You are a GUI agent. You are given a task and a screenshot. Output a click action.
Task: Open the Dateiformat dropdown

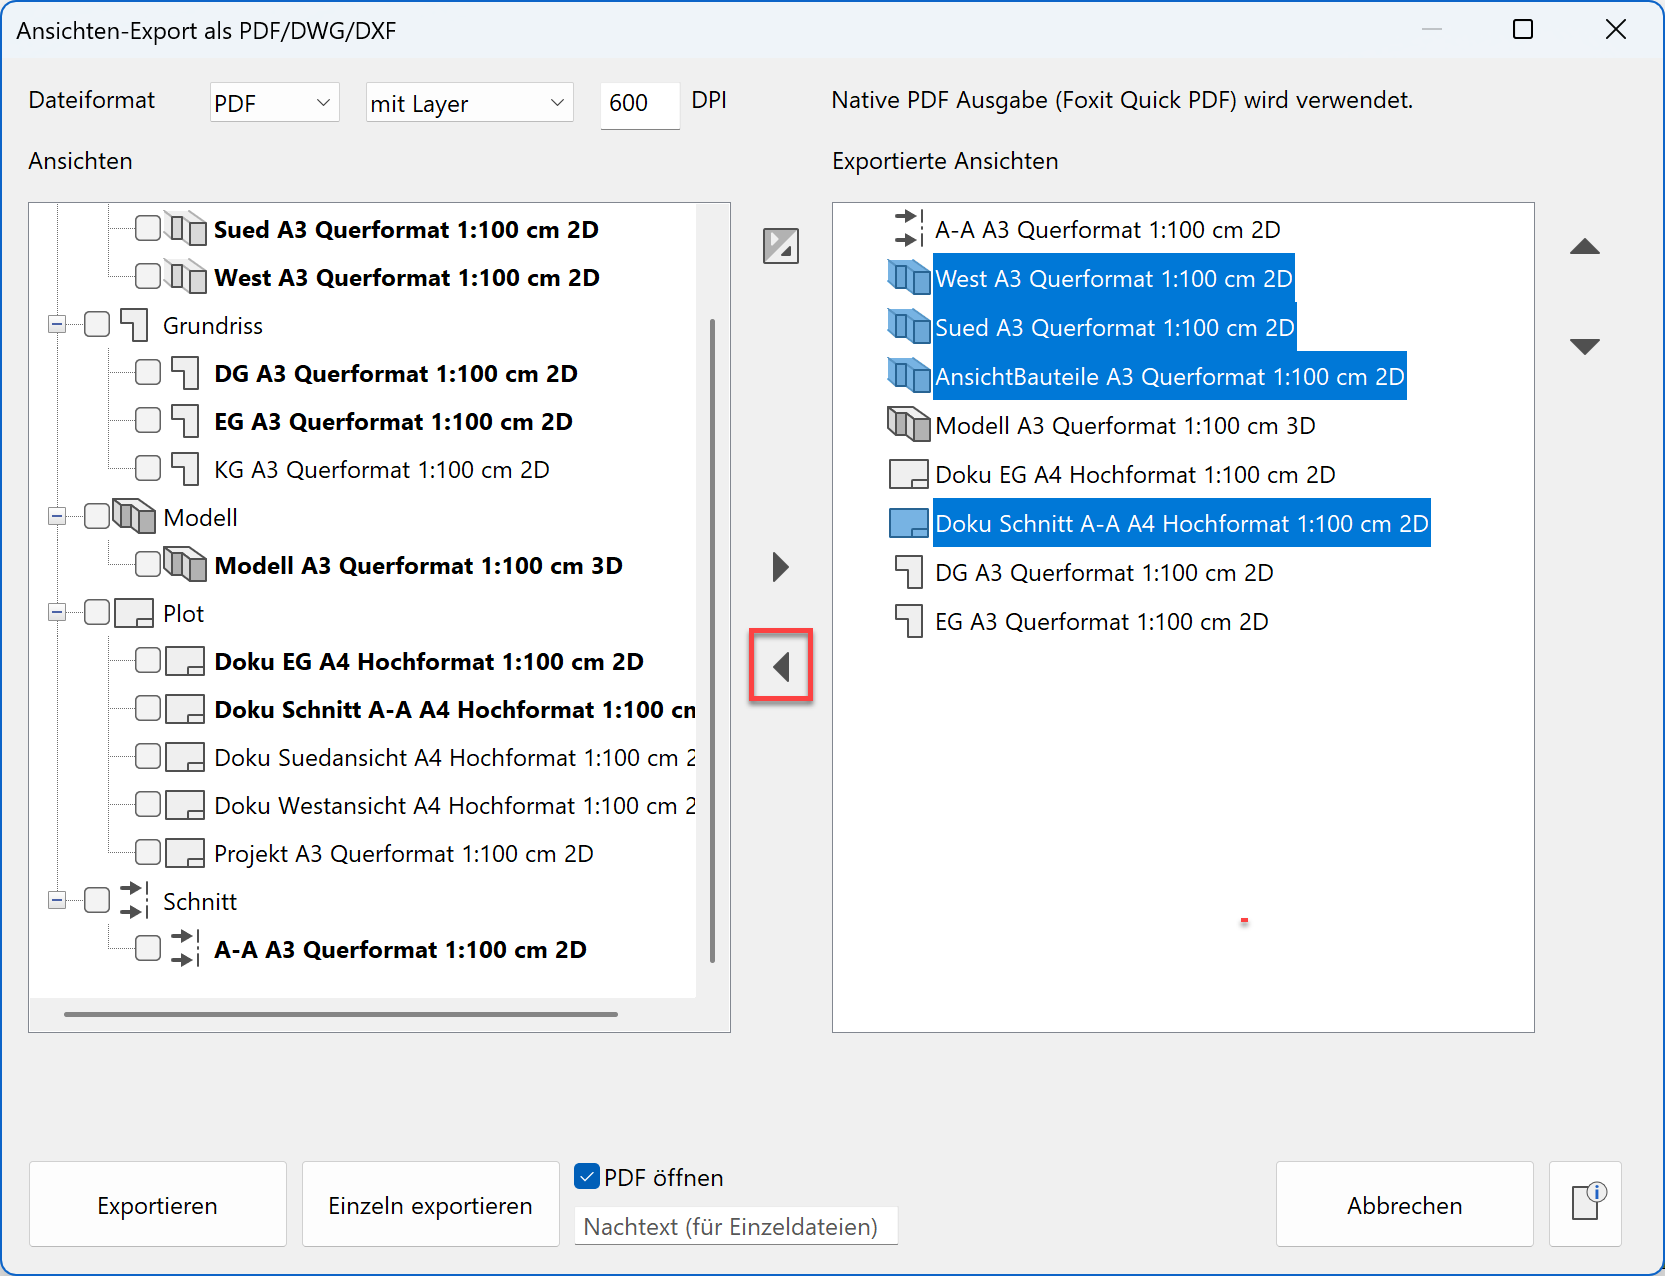click(x=273, y=101)
